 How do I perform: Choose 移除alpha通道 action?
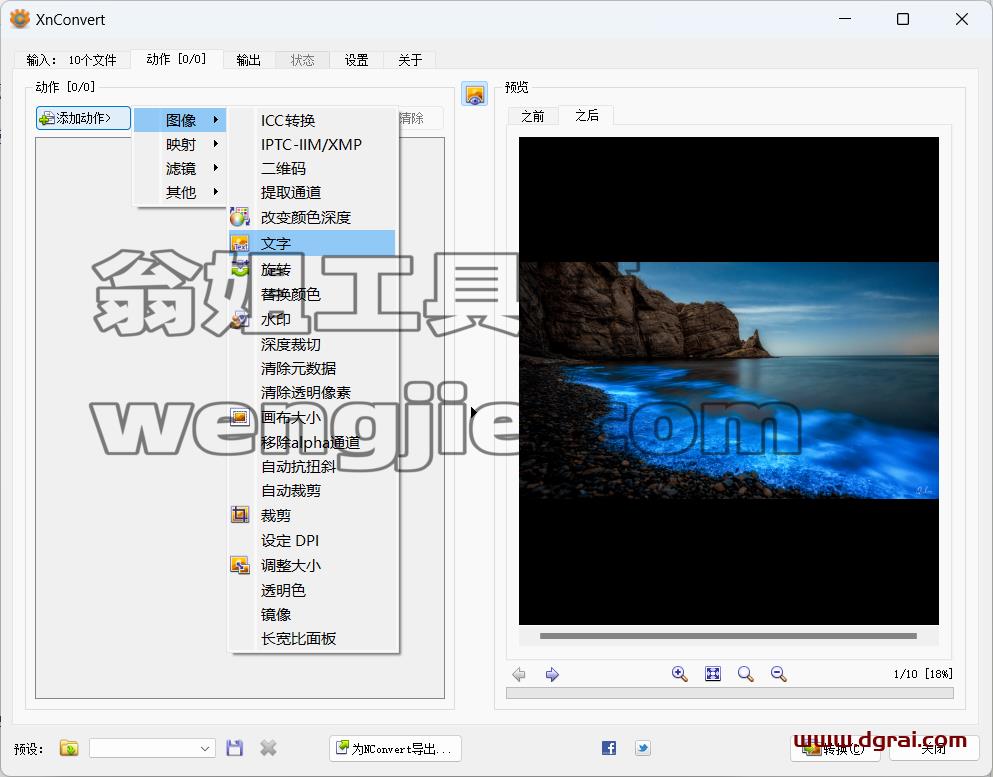pos(313,442)
